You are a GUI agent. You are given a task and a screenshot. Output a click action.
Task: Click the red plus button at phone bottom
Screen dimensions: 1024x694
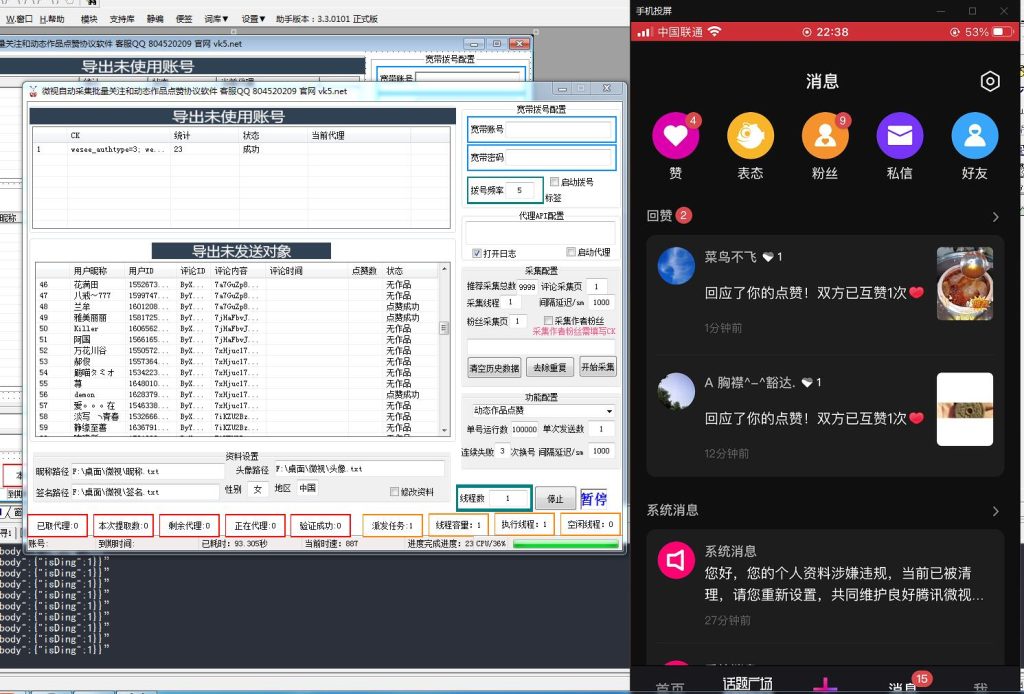pos(824,685)
